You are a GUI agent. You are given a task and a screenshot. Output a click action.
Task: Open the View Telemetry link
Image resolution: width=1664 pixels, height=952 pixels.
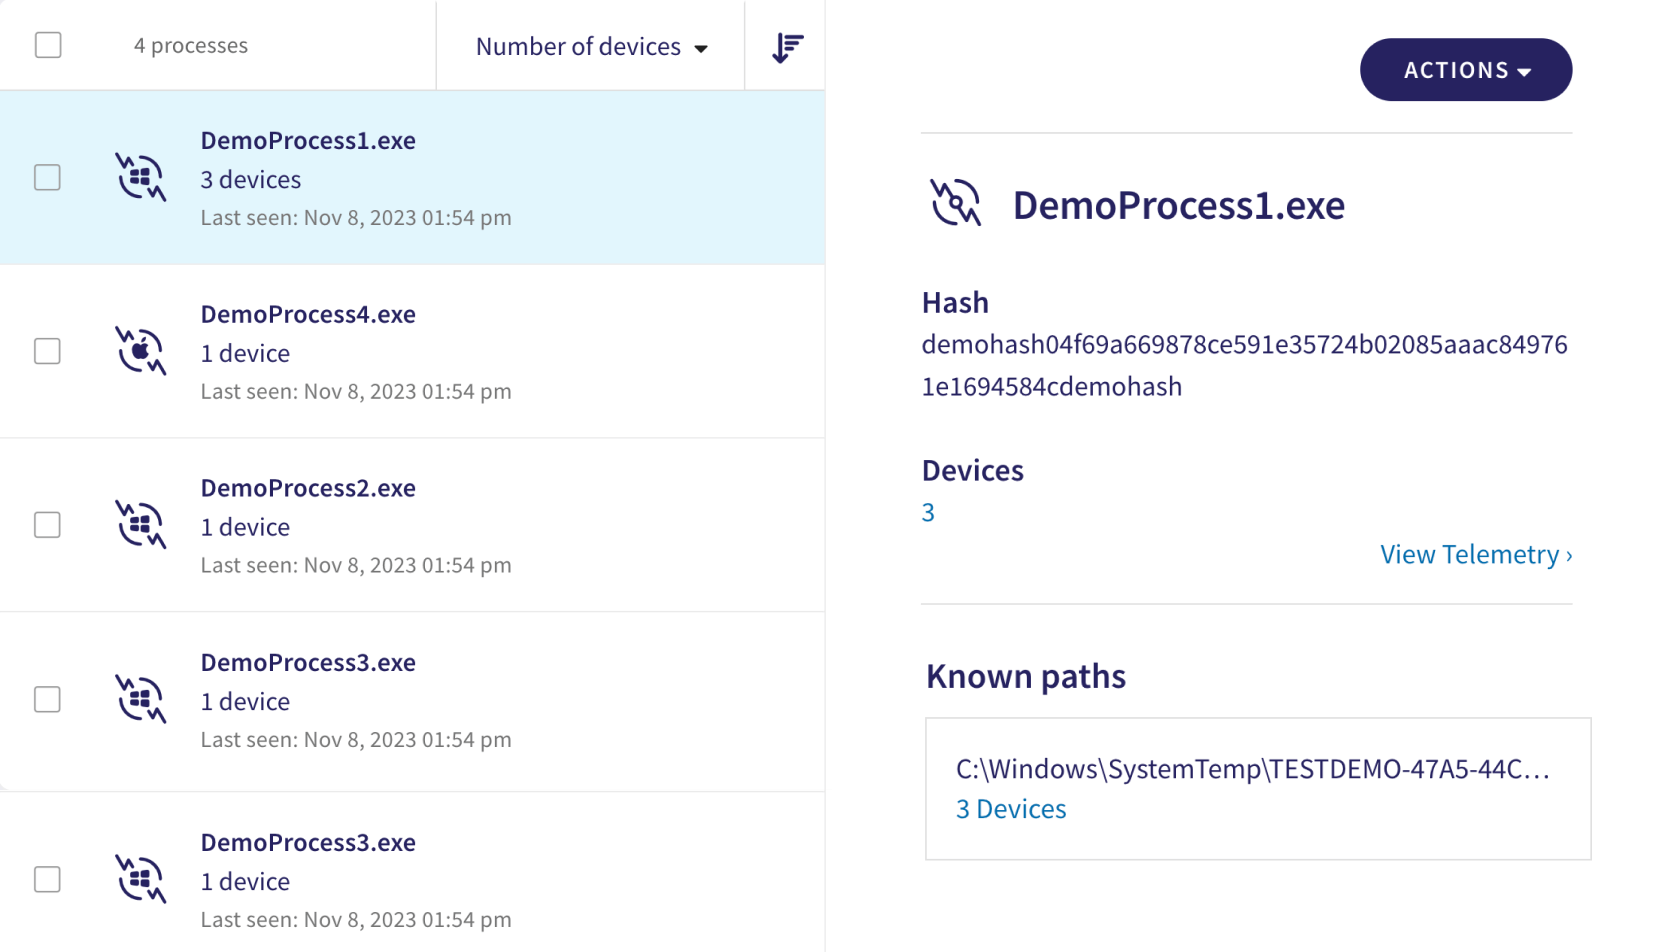coord(1475,554)
